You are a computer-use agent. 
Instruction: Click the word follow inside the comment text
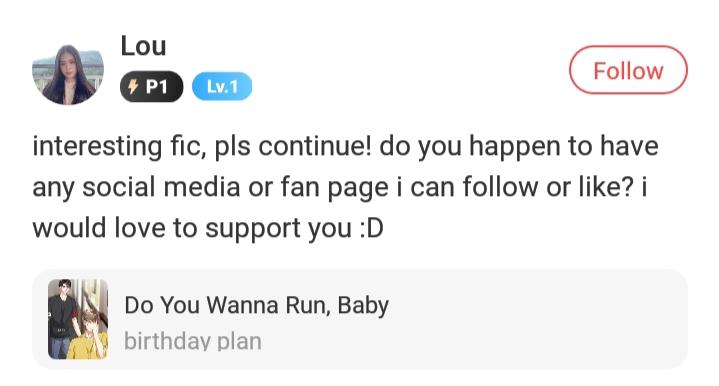(x=500, y=187)
